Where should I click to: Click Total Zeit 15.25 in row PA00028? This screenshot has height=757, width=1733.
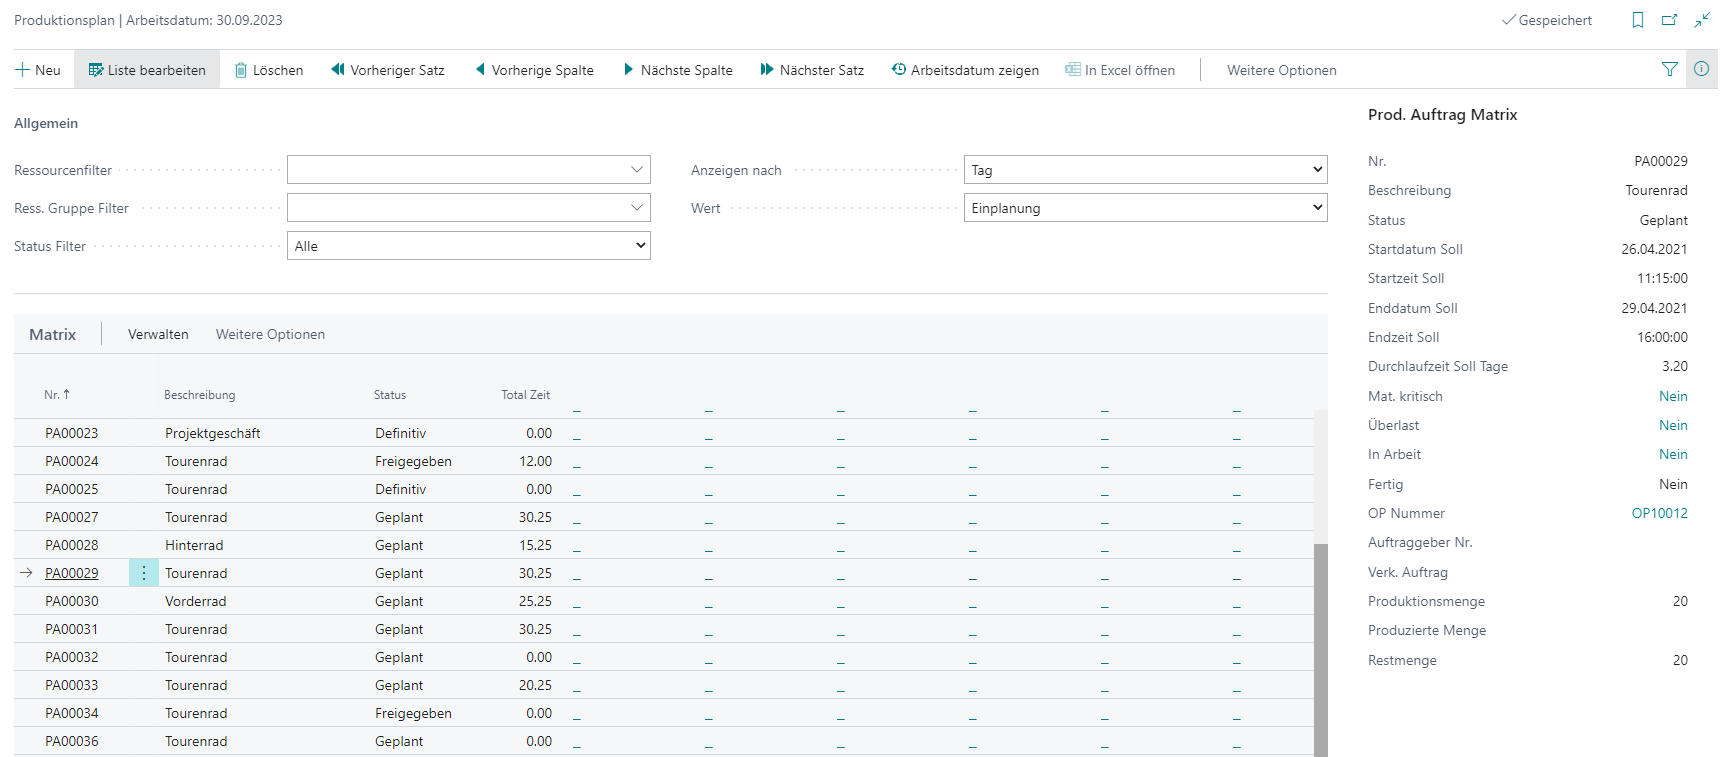point(536,545)
